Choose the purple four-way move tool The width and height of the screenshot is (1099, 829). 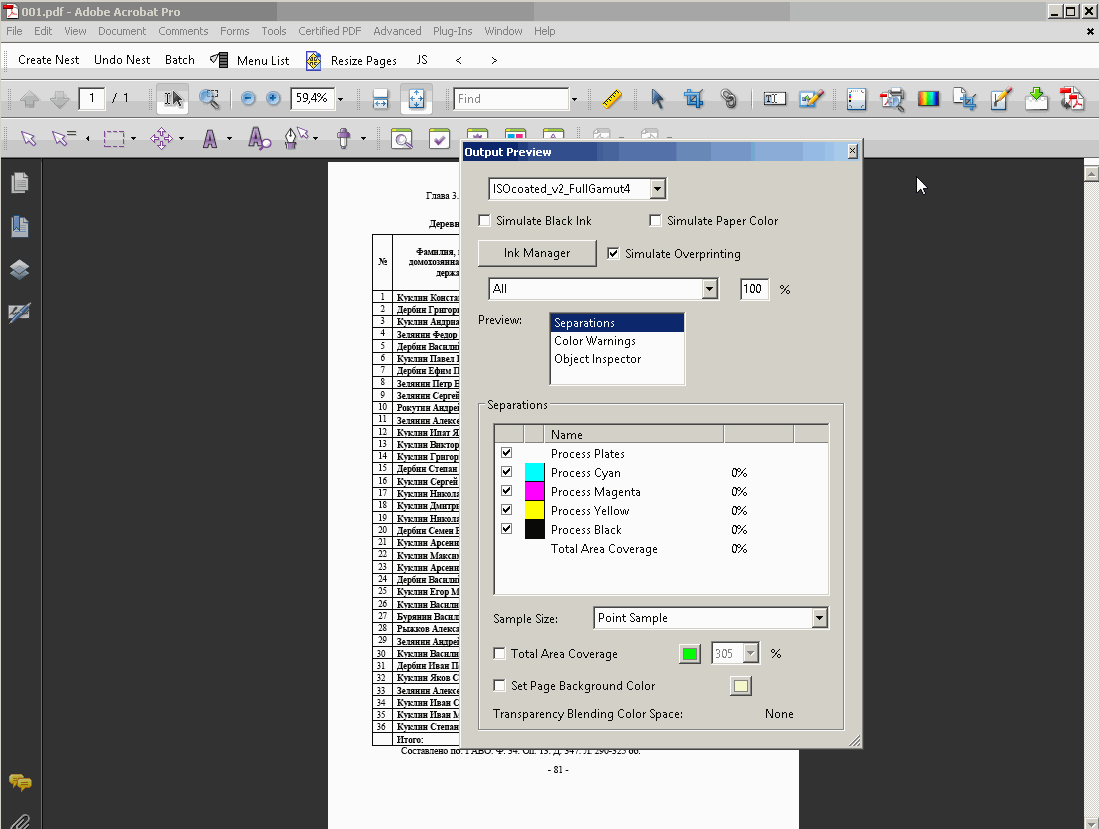(x=161, y=138)
